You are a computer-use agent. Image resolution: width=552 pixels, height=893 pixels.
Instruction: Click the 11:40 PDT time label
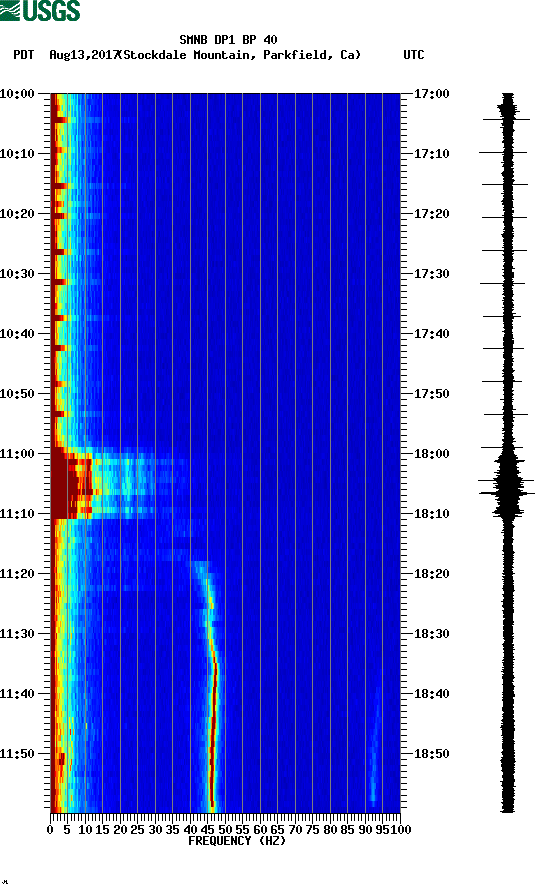17,694
